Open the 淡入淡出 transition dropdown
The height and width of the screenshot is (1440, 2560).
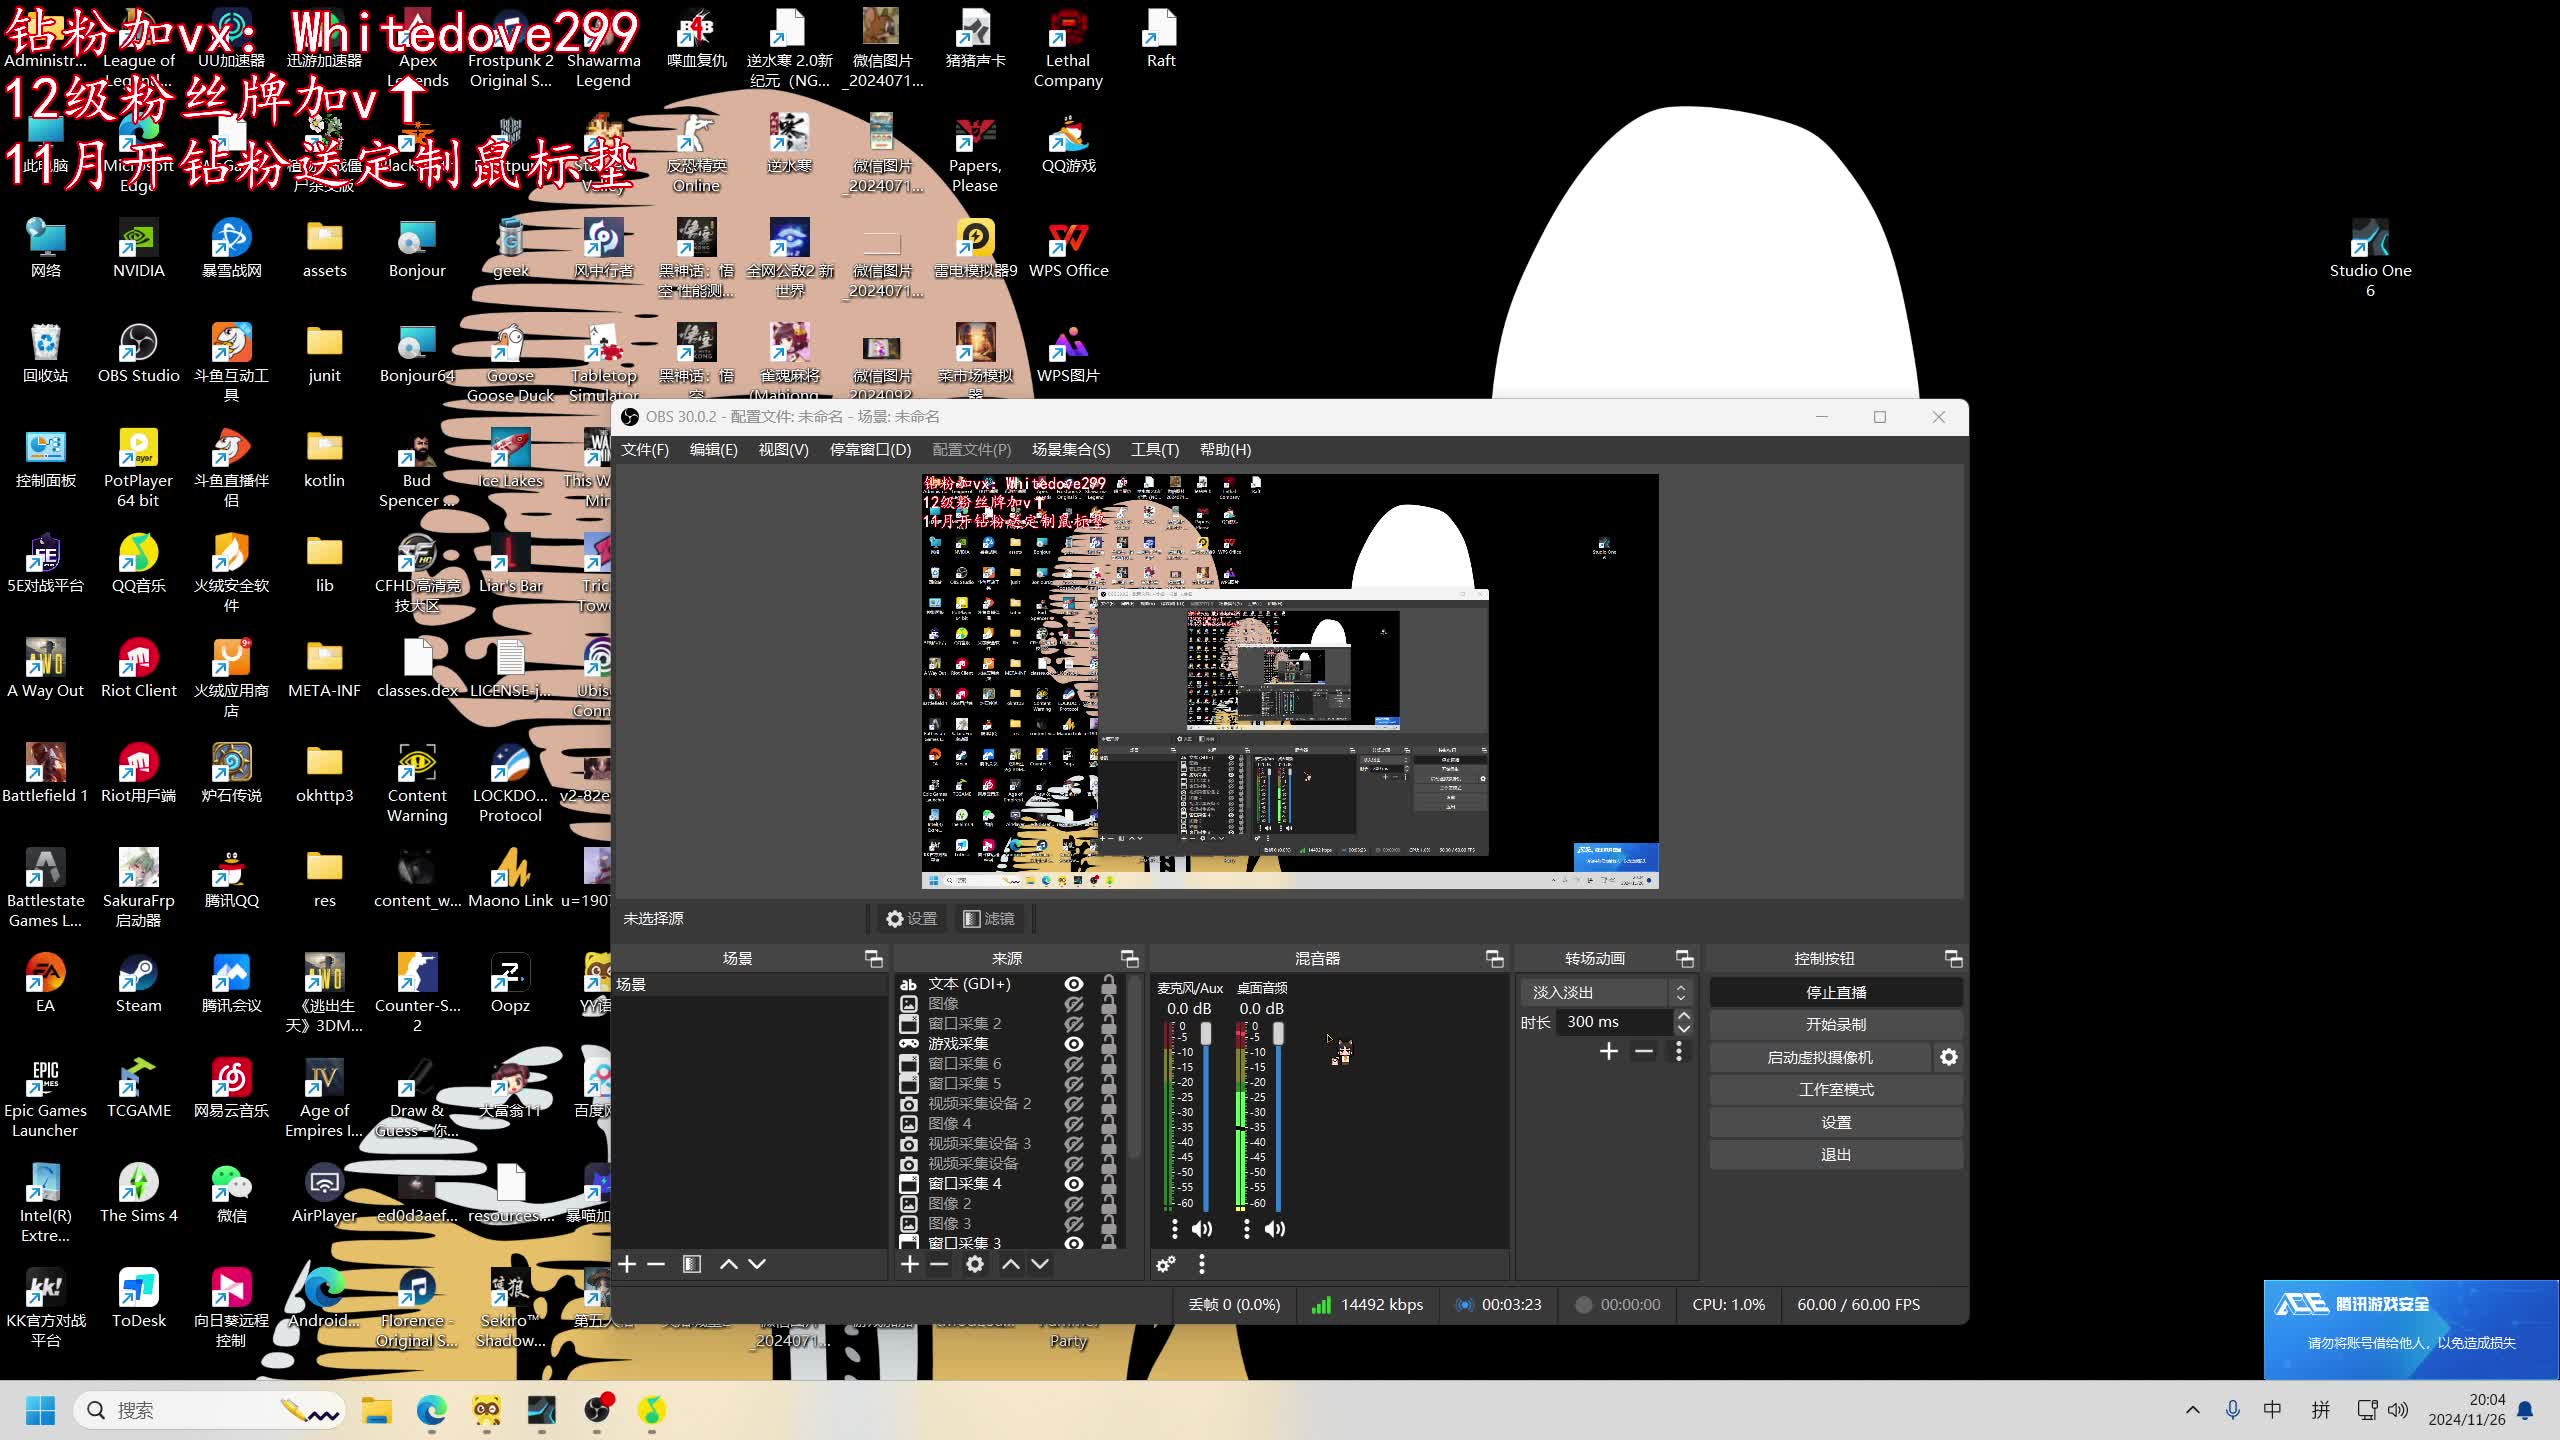tap(1608, 992)
